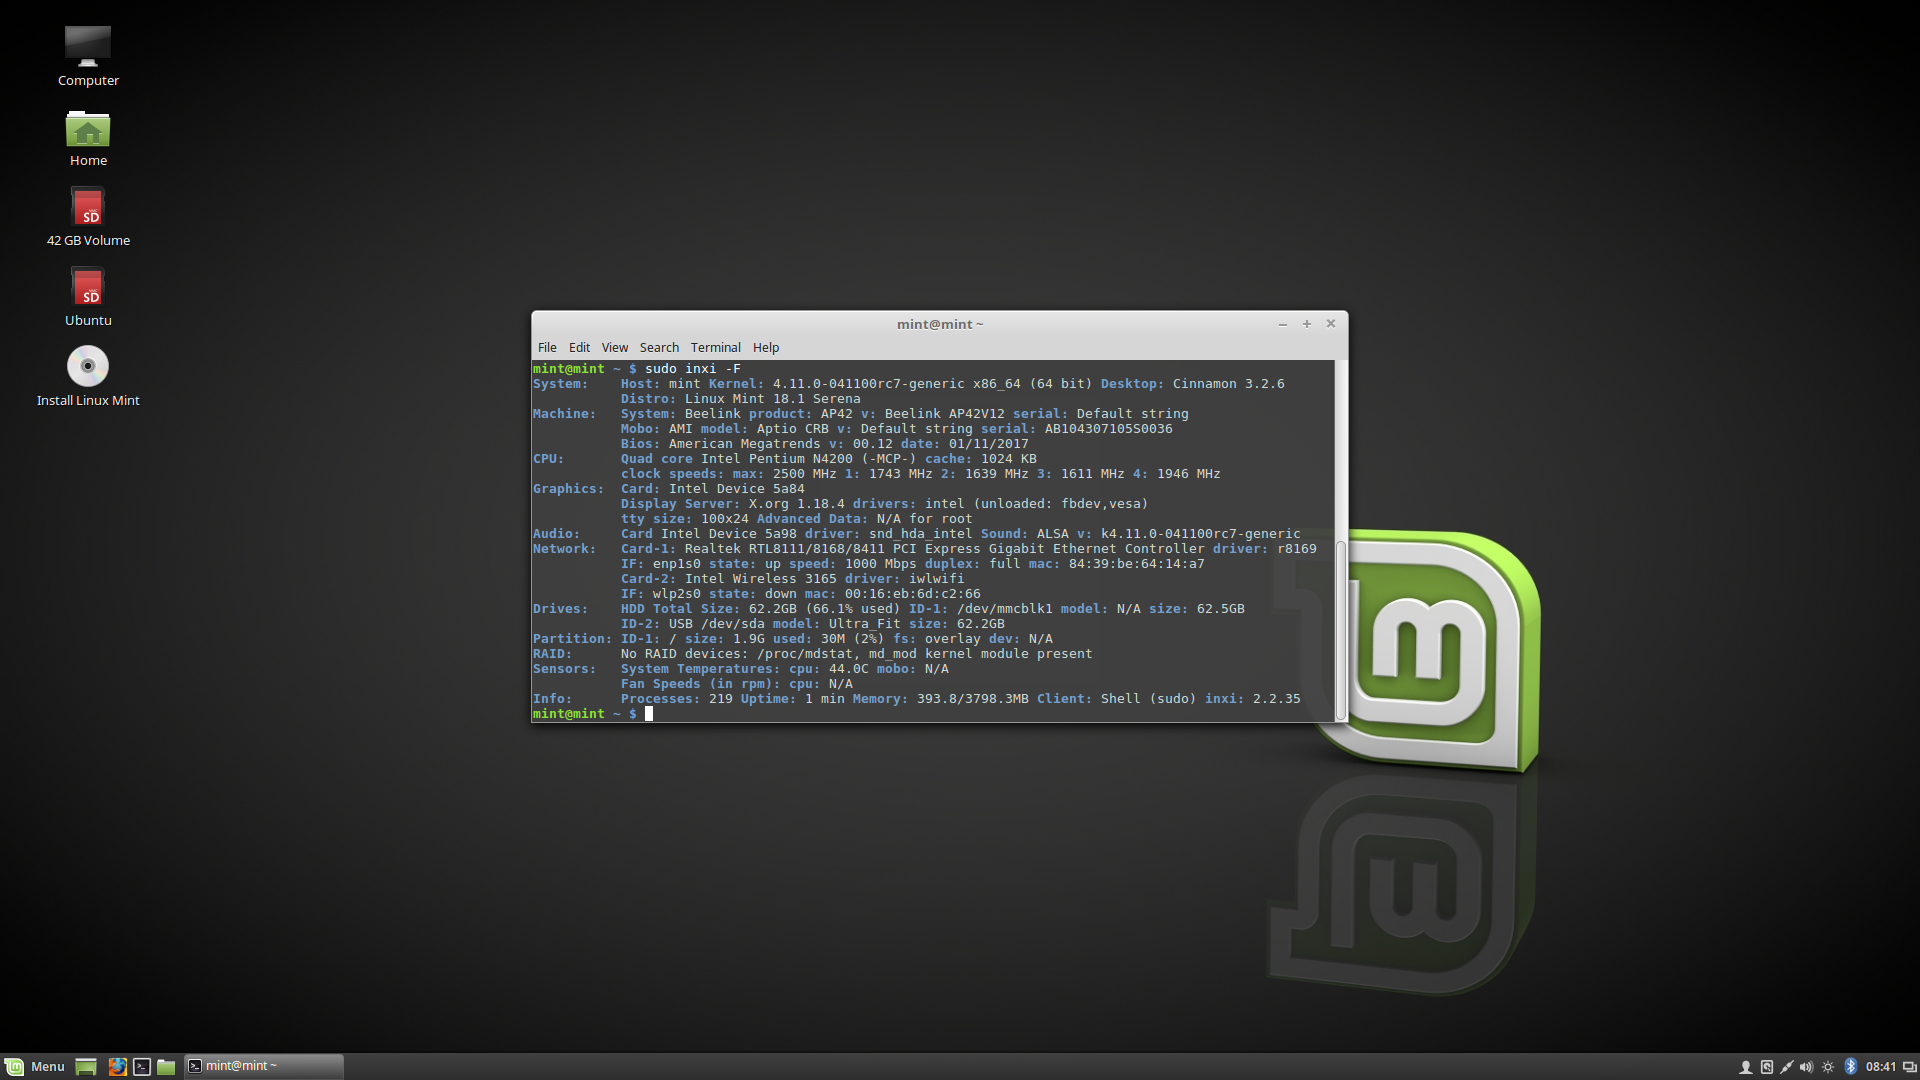Open the 08:41 clock calendar
Screen dimensions: 1920x1080
pyautogui.click(x=1881, y=1067)
